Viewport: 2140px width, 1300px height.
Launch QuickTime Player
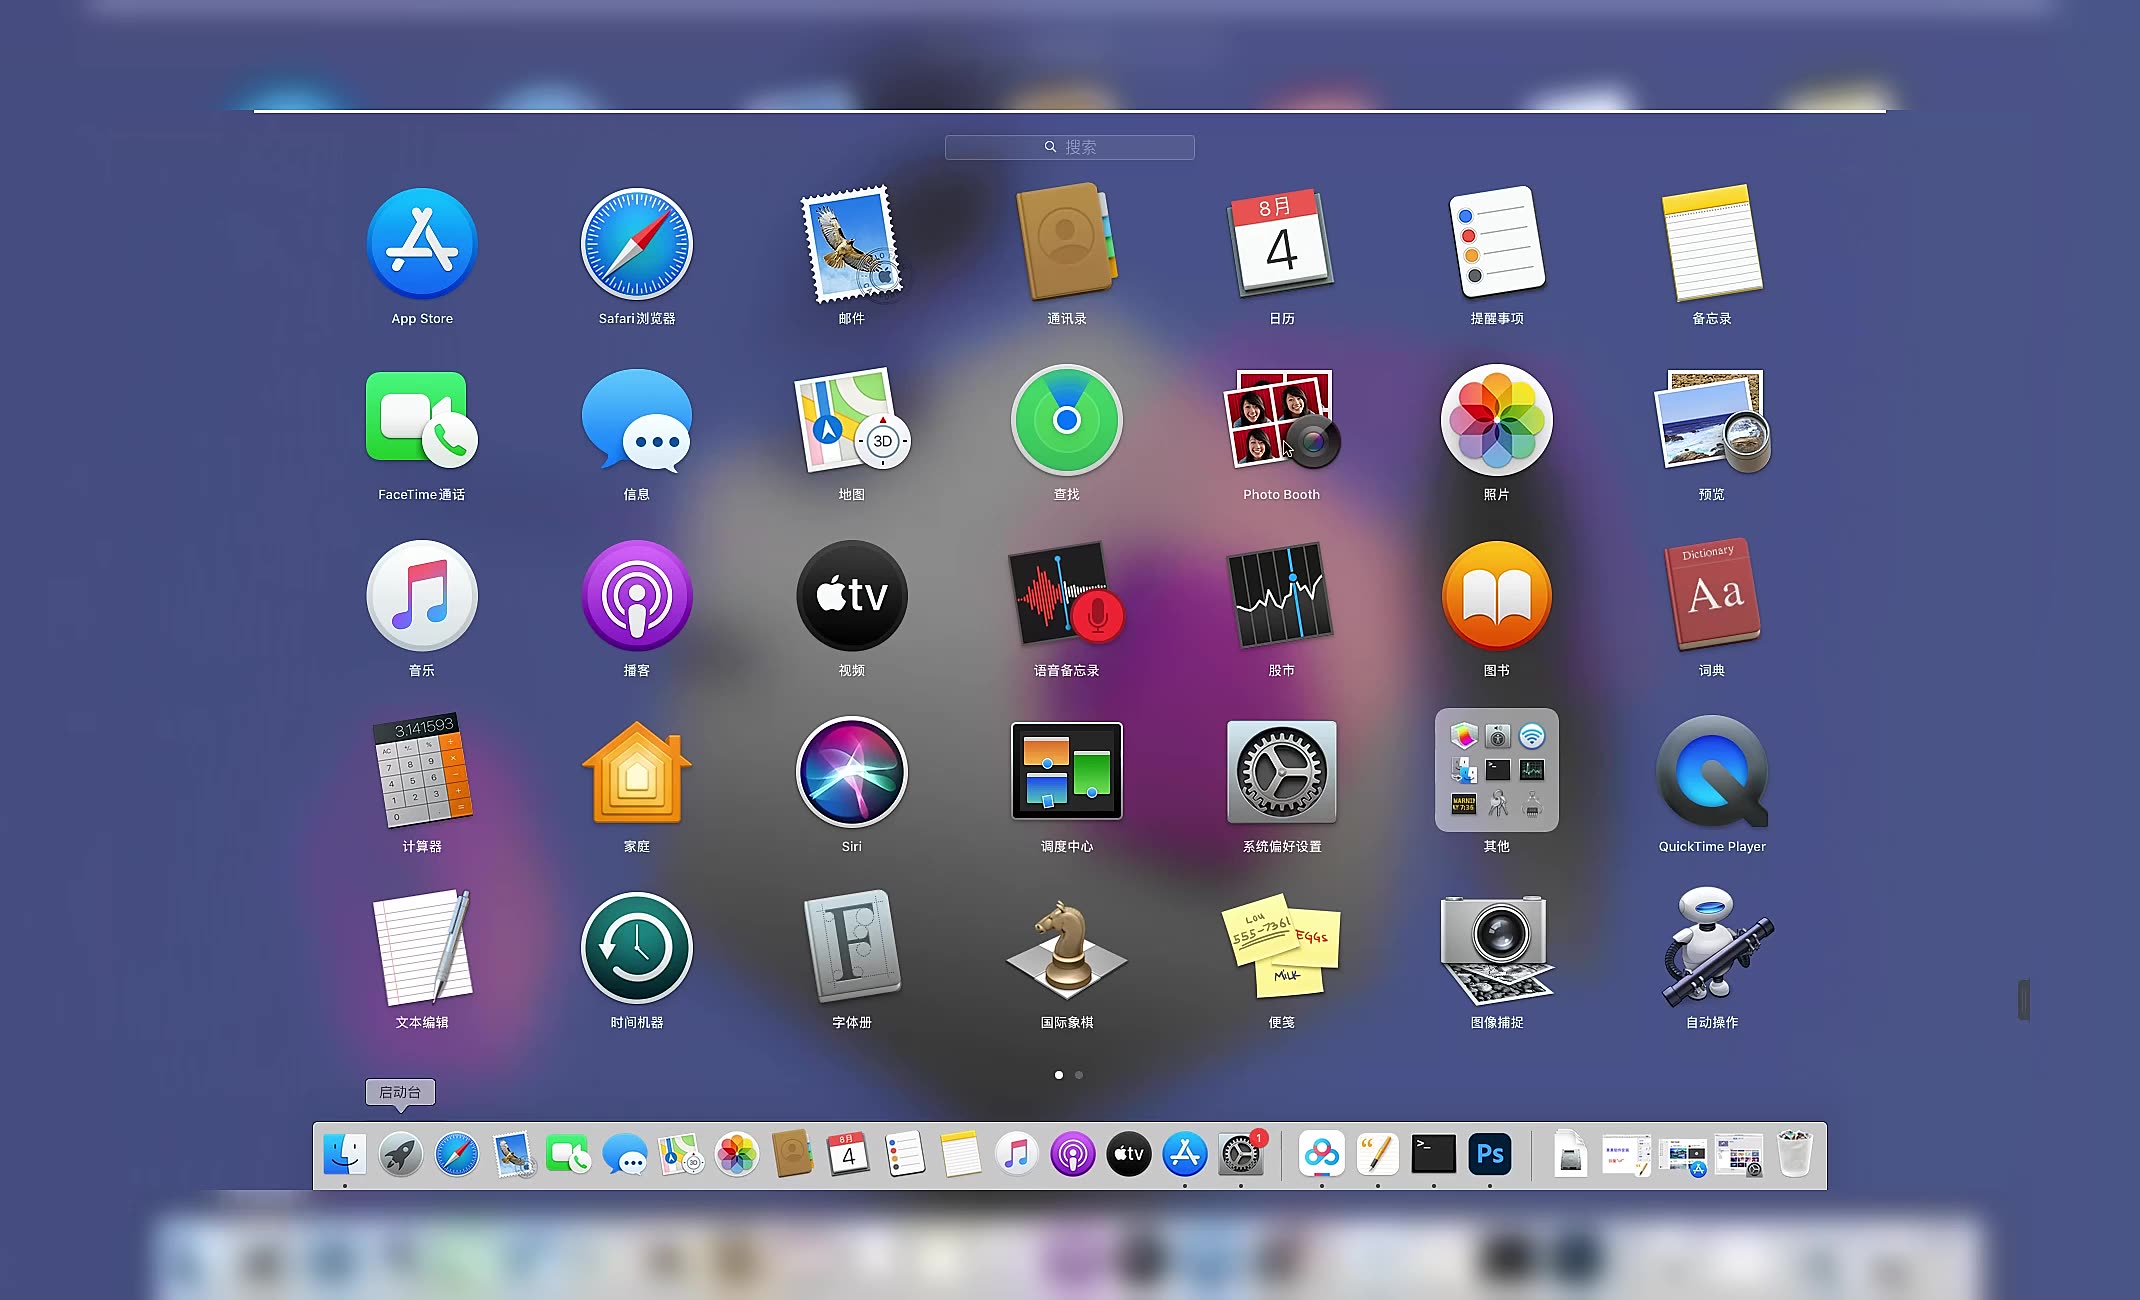pos(1712,772)
